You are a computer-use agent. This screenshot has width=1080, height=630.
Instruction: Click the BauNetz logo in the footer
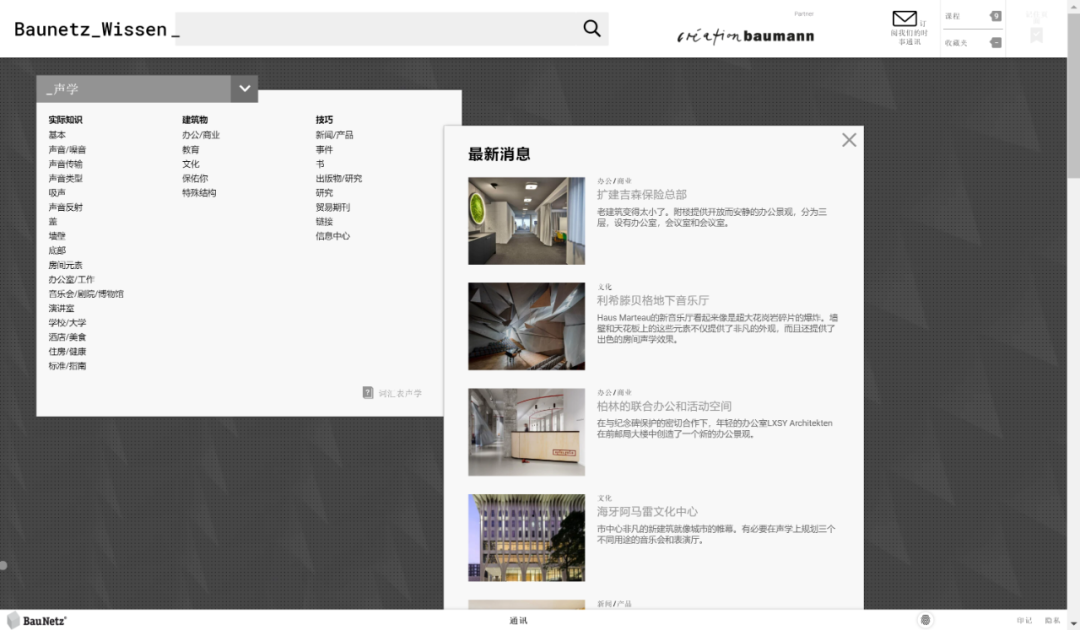(37, 620)
